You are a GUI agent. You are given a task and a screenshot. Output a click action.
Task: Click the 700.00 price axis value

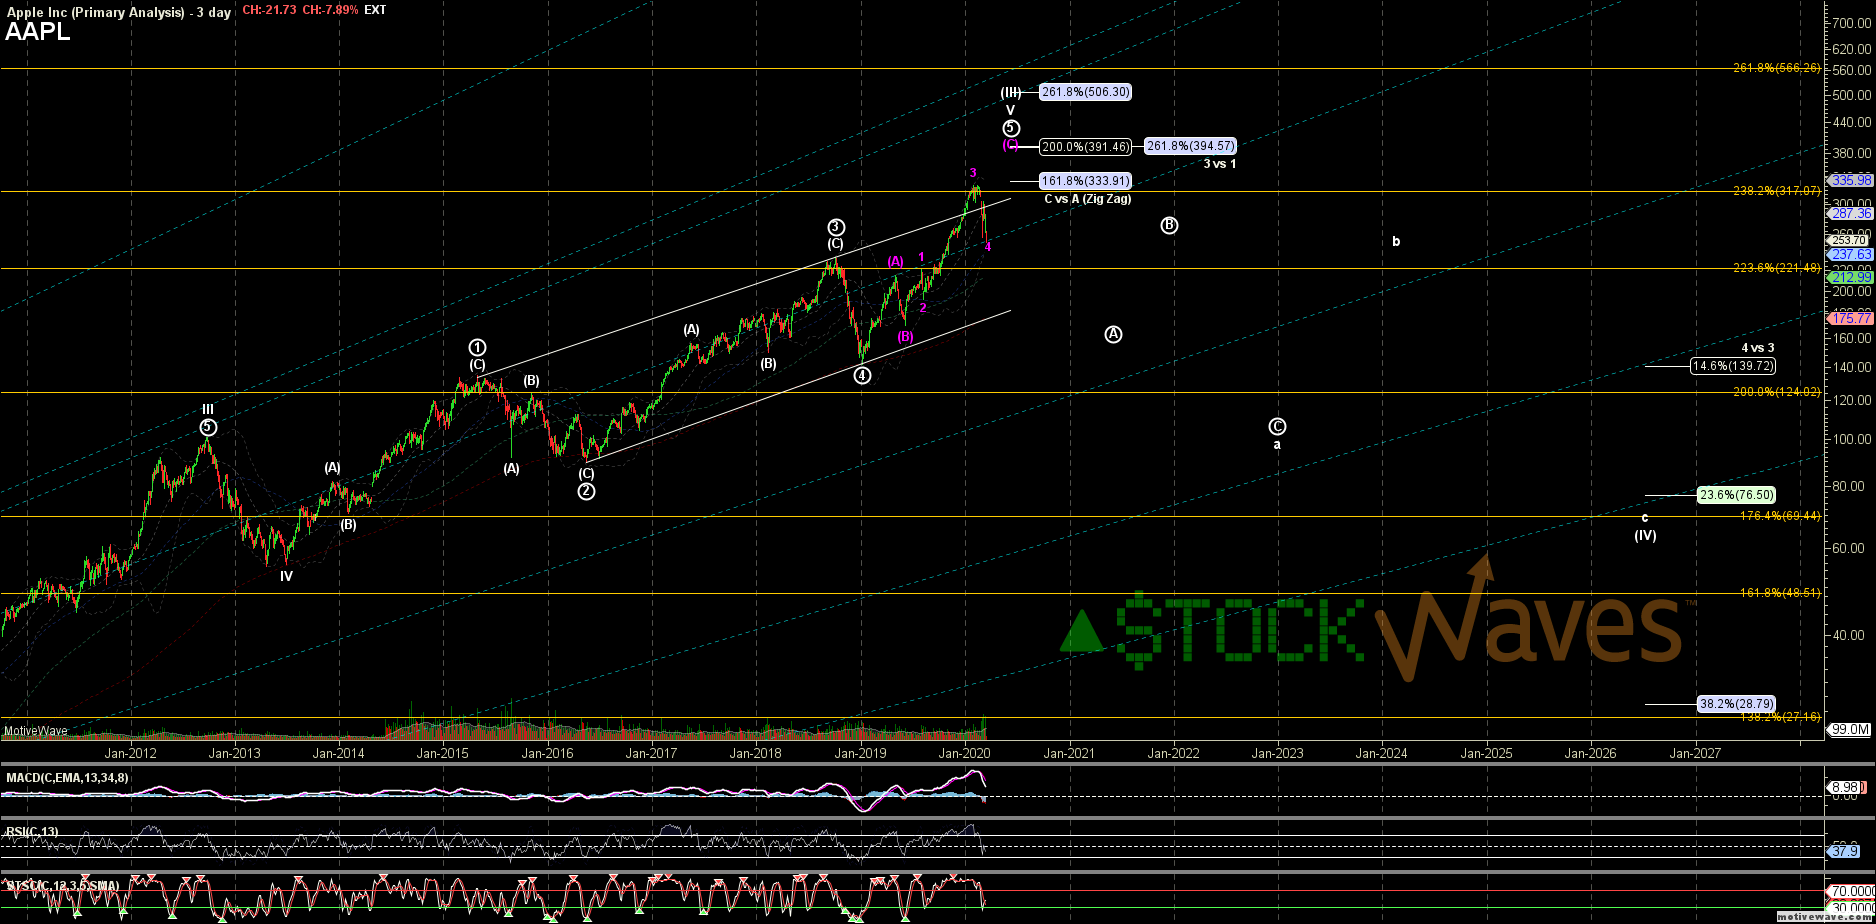[x=1851, y=22]
